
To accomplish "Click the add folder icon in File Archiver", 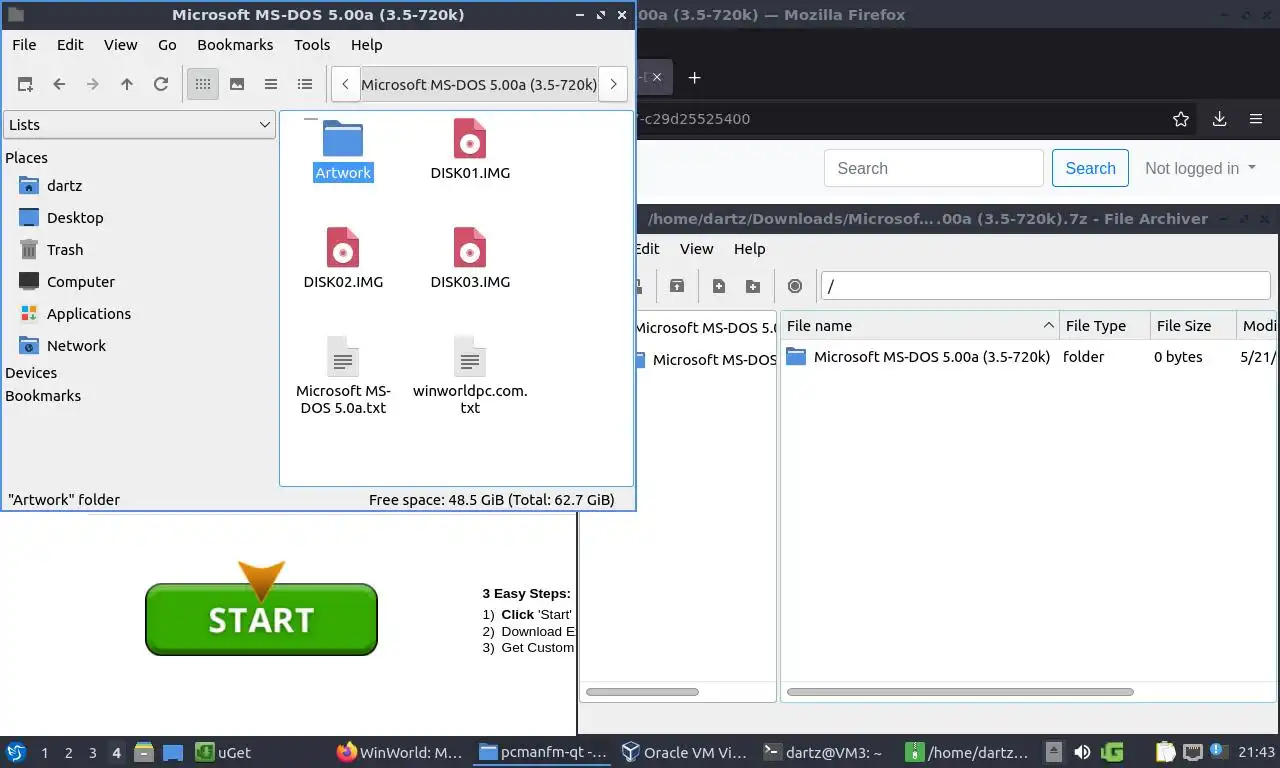I will tap(753, 286).
